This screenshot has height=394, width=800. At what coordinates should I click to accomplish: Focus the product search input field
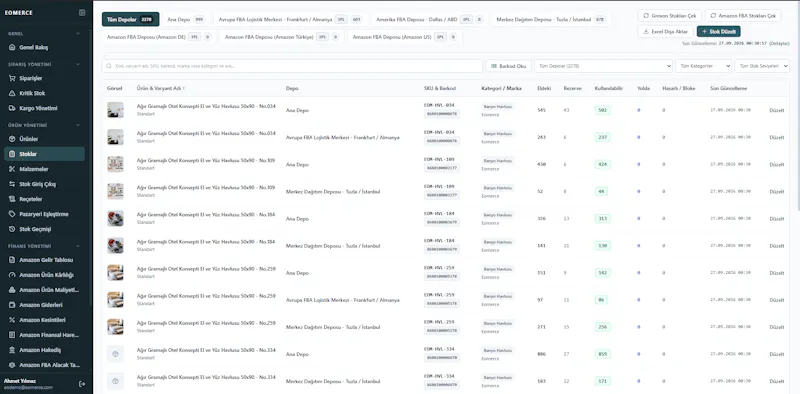[x=292, y=66]
